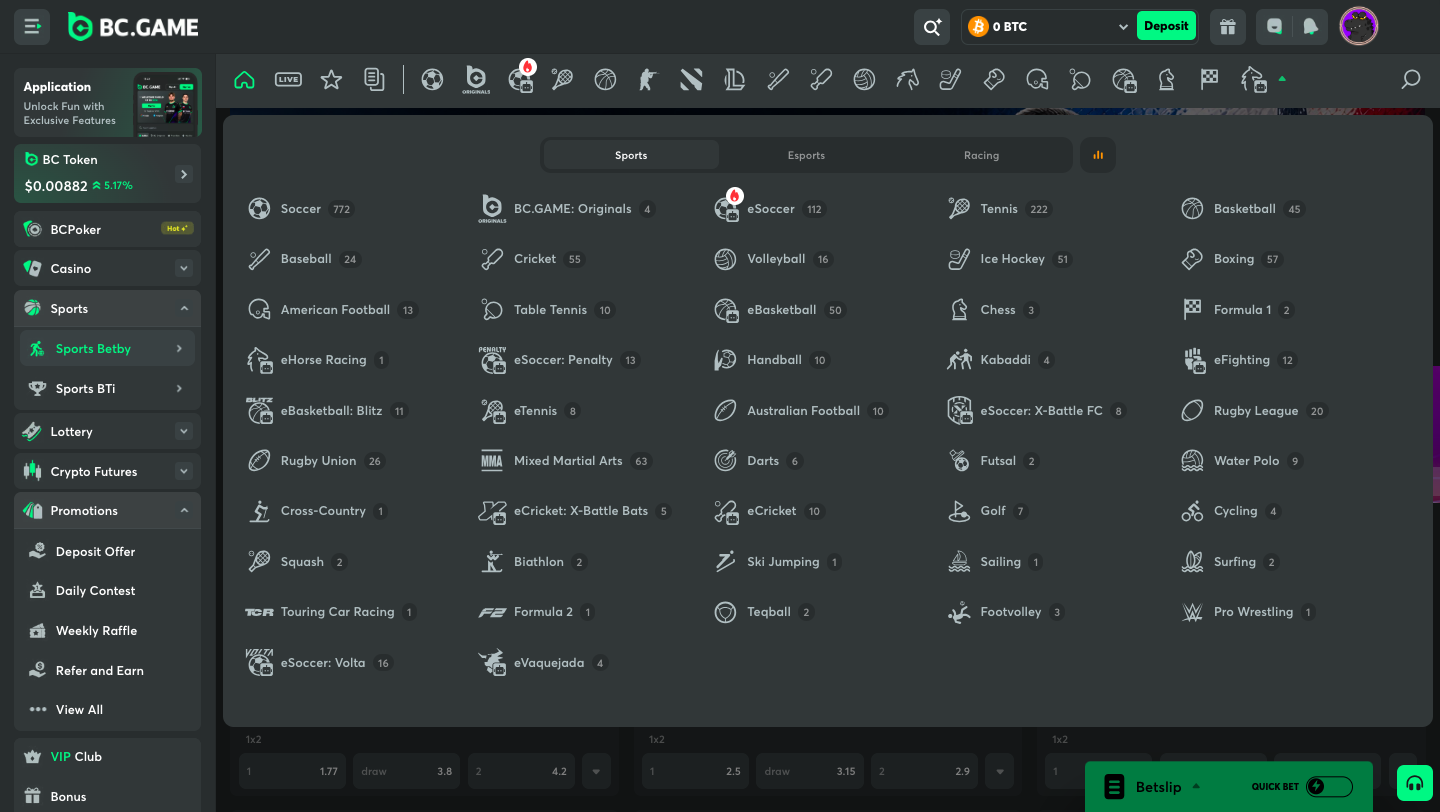Toggle the Quick Bet switch
The width and height of the screenshot is (1440, 812).
(x=1329, y=787)
